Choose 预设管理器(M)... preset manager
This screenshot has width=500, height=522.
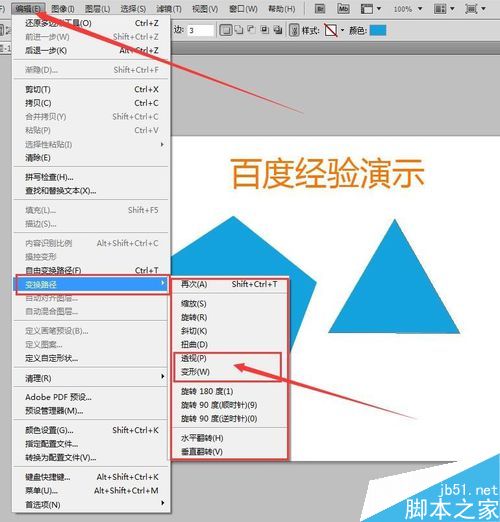coord(92,411)
